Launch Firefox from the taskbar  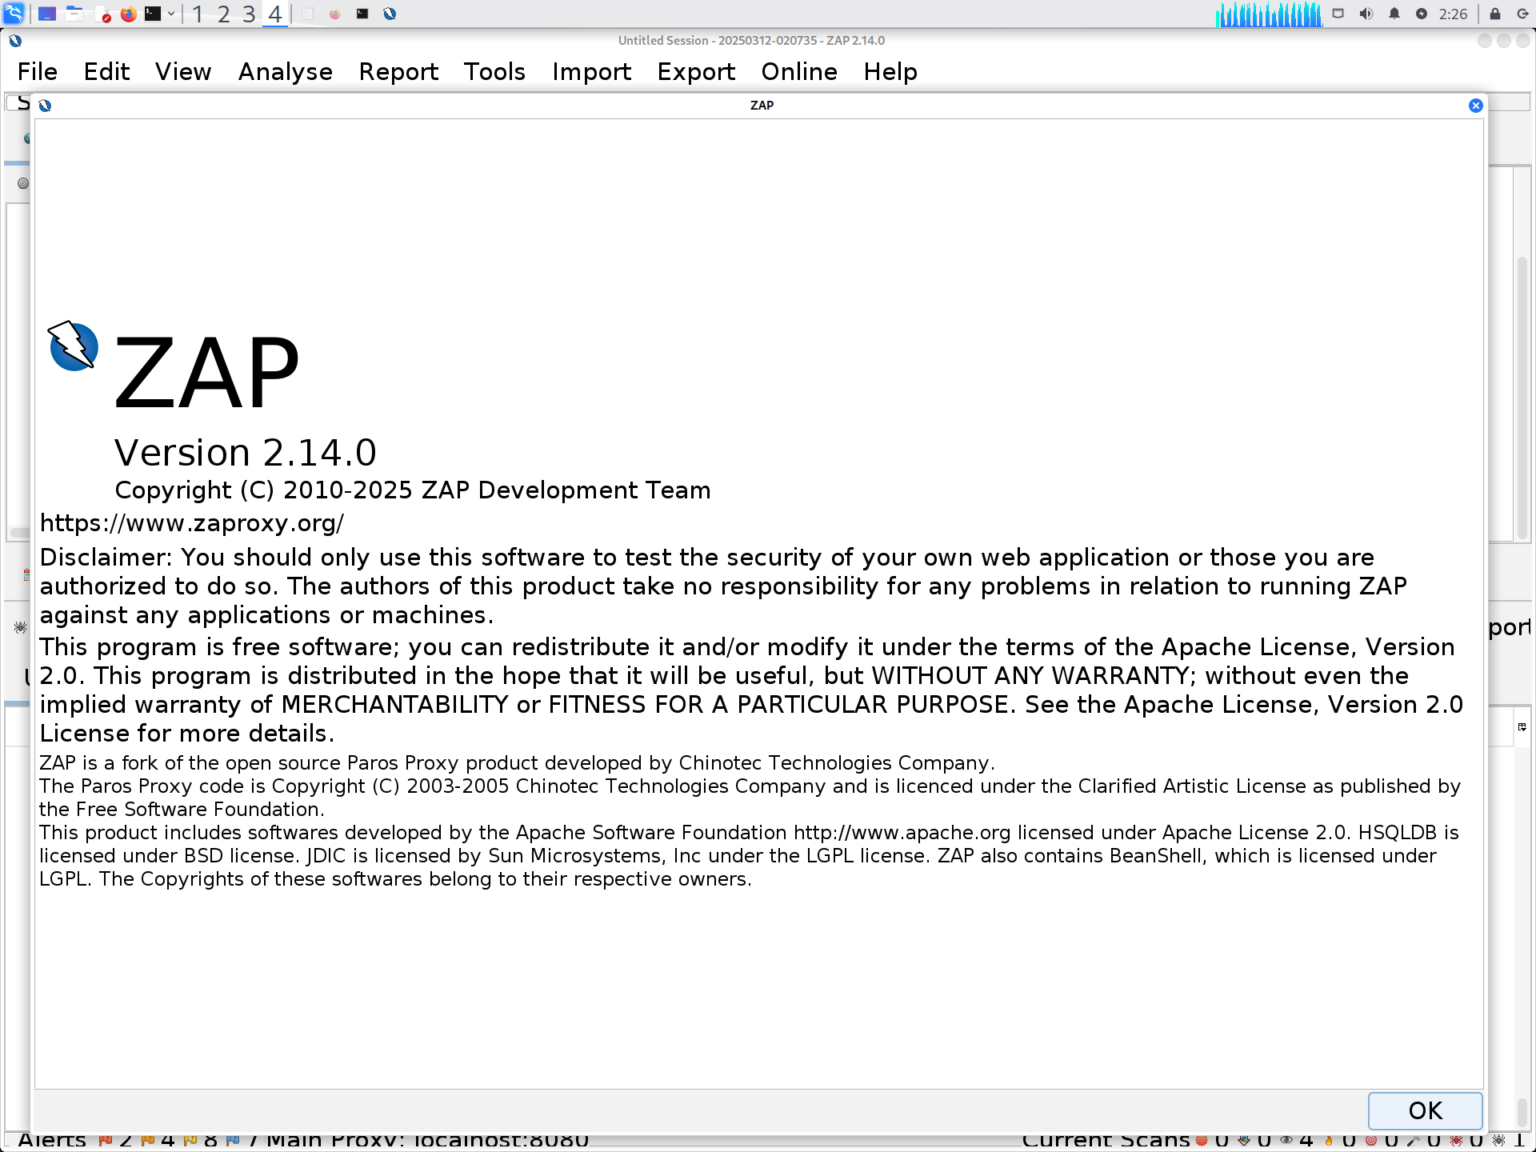[x=128, y=14]
